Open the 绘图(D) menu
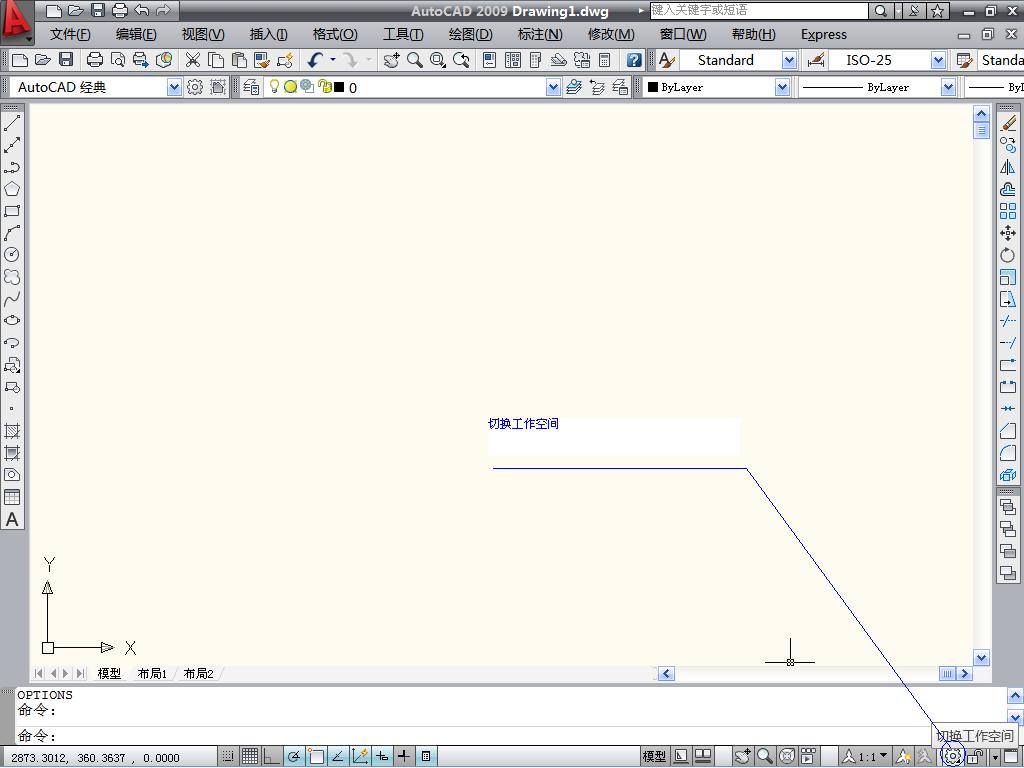1024x768 pixels. tap(470, 35)
